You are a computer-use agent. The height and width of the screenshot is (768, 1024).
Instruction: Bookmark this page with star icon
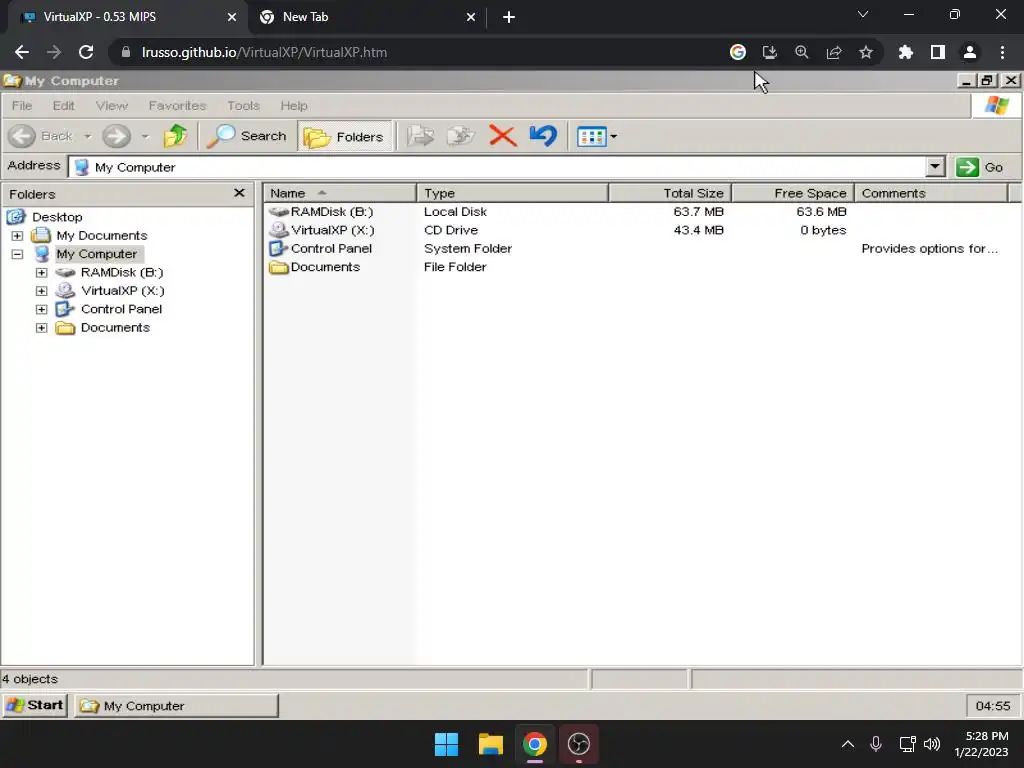click(865, 52)
